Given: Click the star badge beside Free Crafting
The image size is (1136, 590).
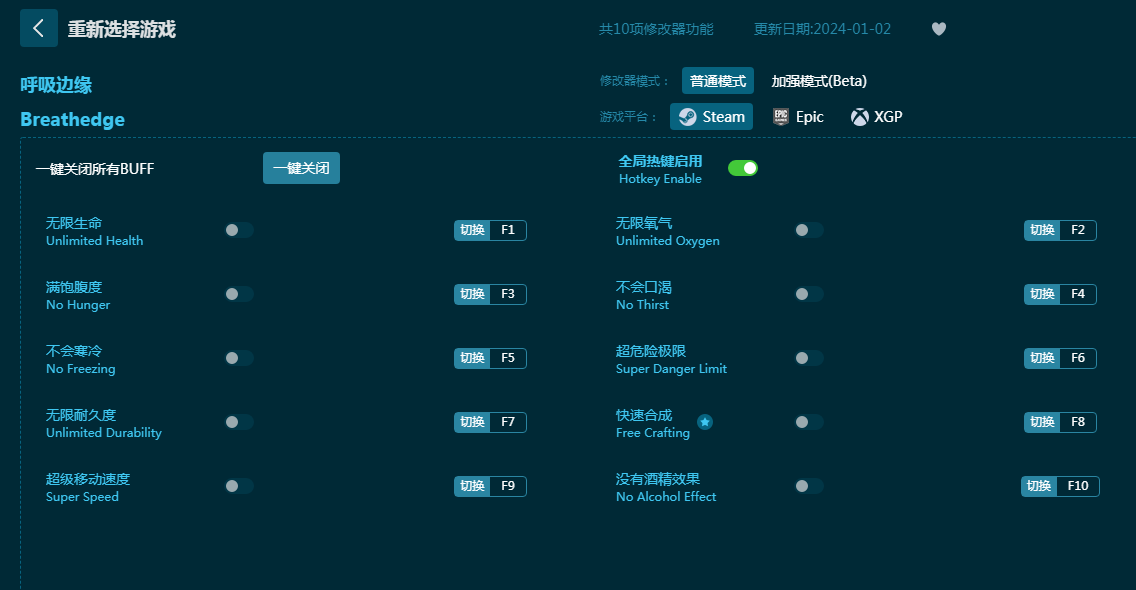Looking at the screenshot, I should click(x=705, y=422).
